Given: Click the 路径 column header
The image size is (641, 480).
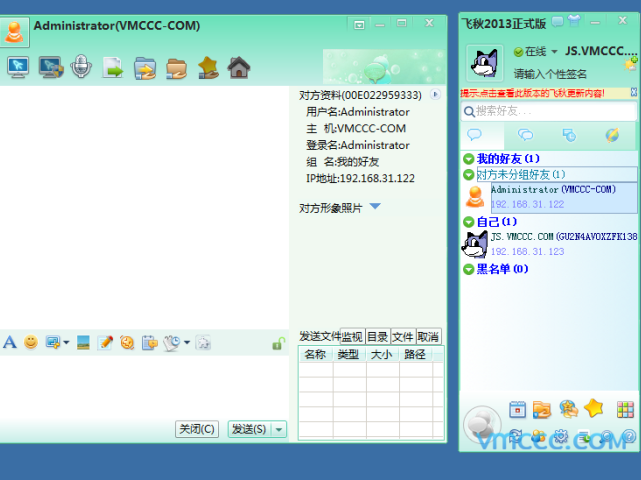Looking at the screenshot, I should (415, 354).
